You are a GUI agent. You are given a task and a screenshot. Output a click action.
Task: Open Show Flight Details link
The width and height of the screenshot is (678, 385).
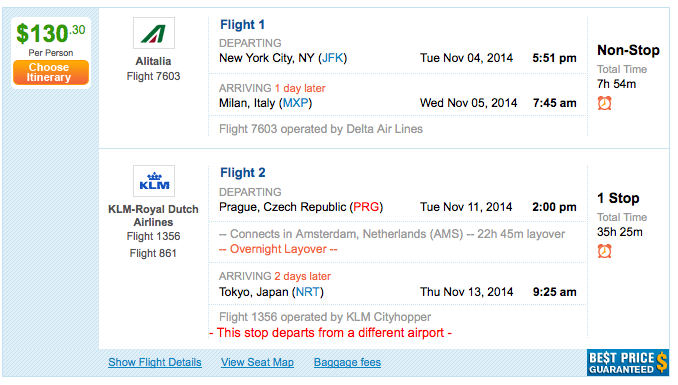(x=155, y=362)
